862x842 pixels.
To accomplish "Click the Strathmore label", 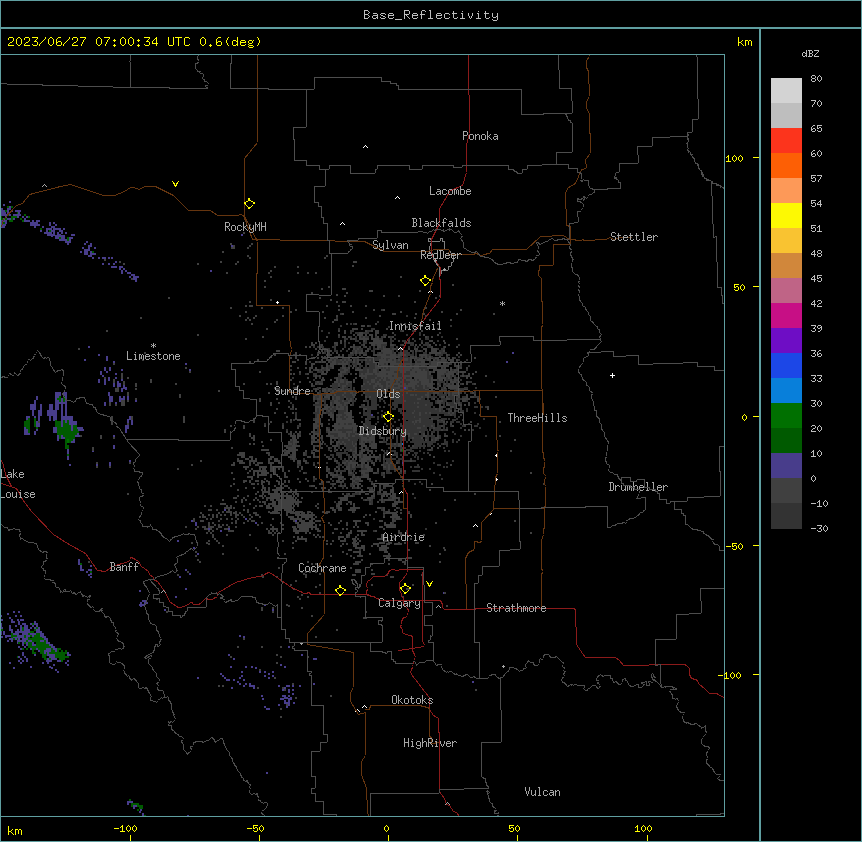I will coord(516,608).
